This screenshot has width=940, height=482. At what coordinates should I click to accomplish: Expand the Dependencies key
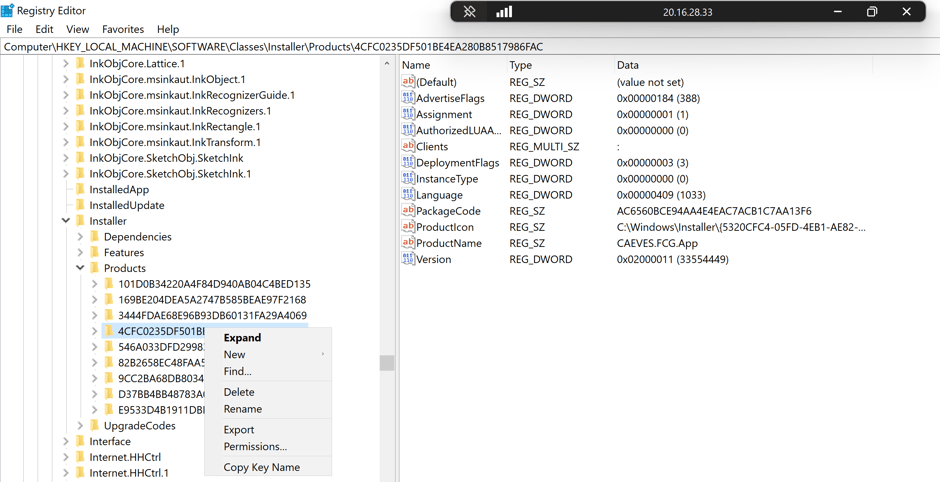81,237
